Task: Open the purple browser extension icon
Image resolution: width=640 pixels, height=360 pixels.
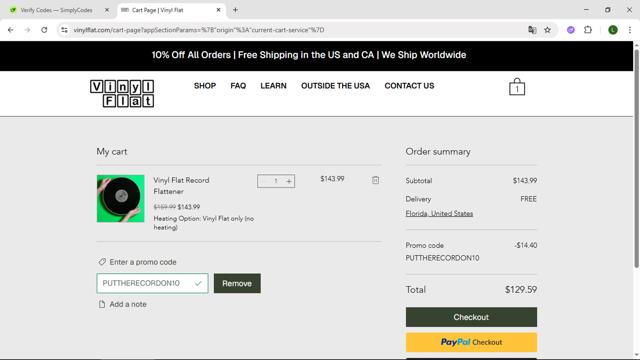Action: (571, 30)
